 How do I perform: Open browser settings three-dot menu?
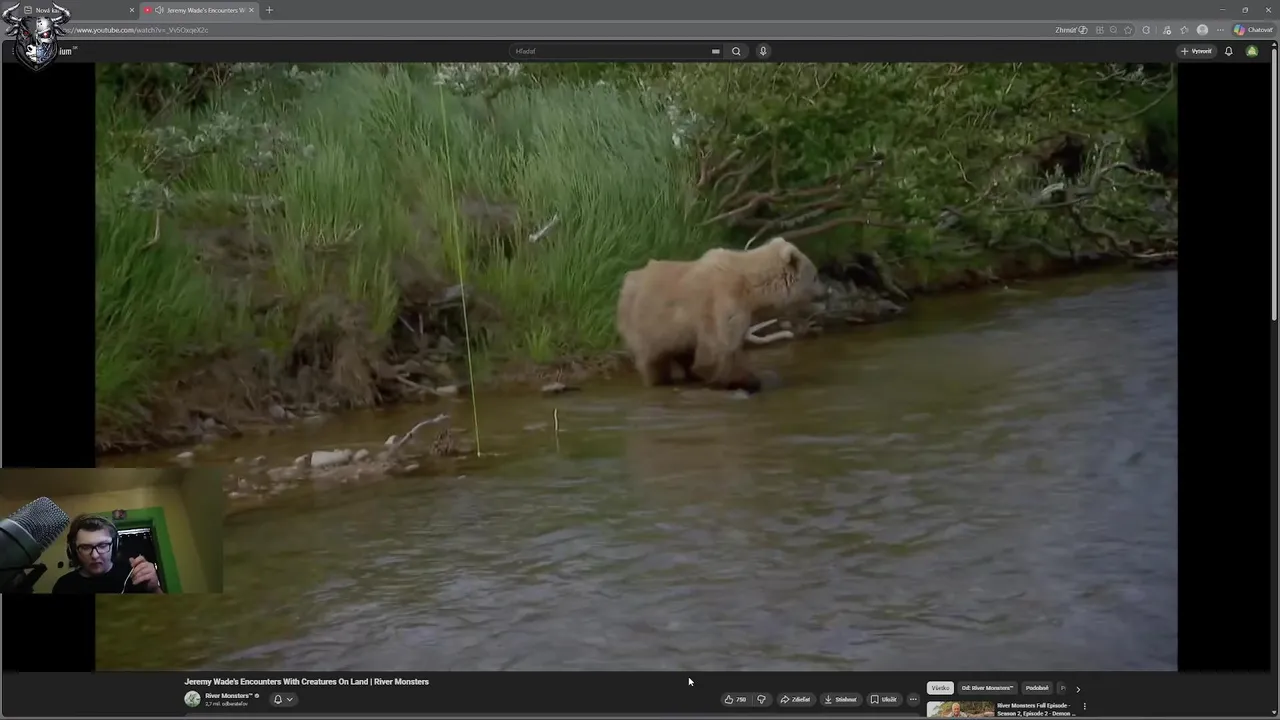coord(1220,30)
